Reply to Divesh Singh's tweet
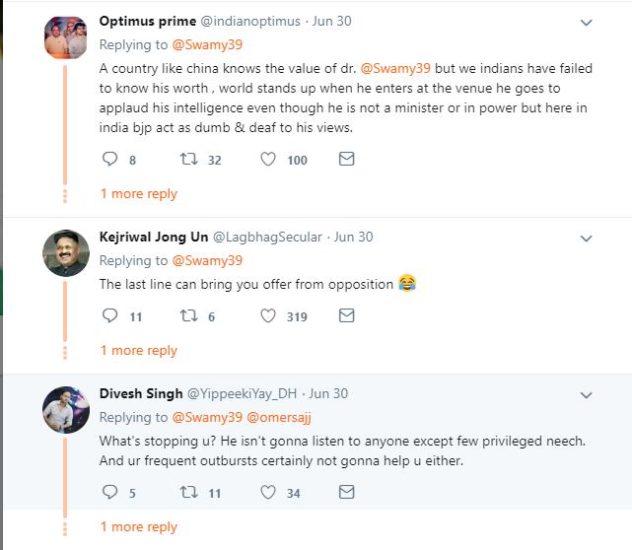Viewport: 632px width, 550px height. 110,492
